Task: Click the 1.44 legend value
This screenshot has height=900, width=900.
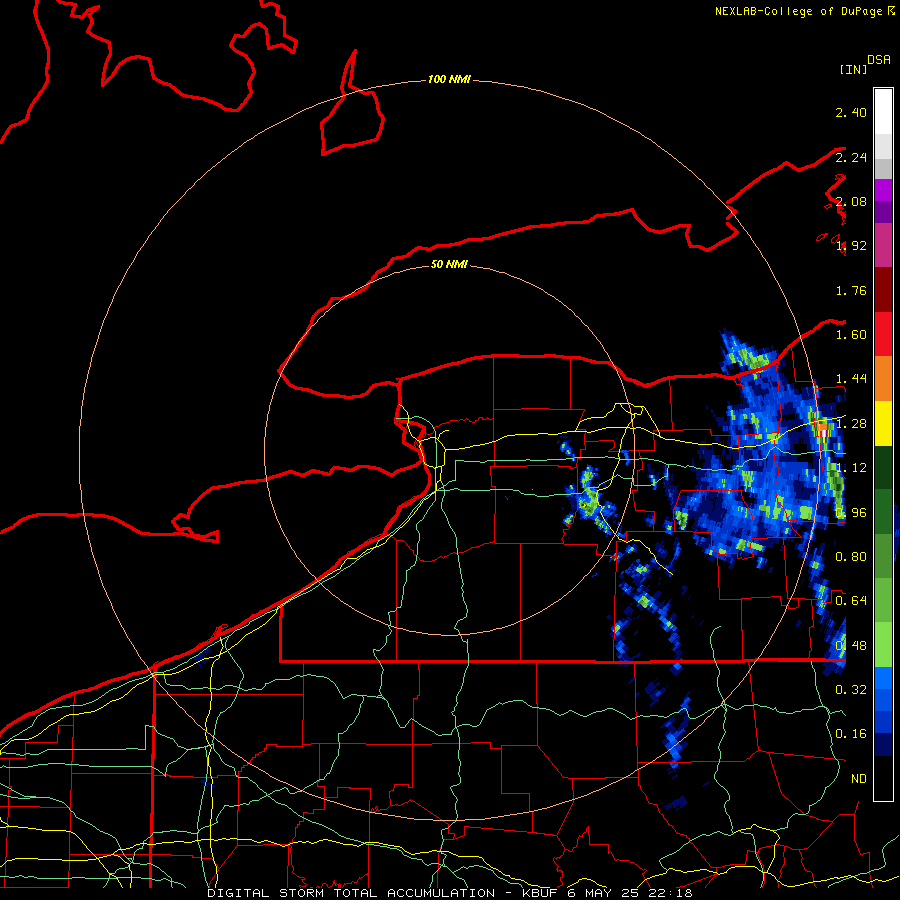Action: tap(851, 379)
